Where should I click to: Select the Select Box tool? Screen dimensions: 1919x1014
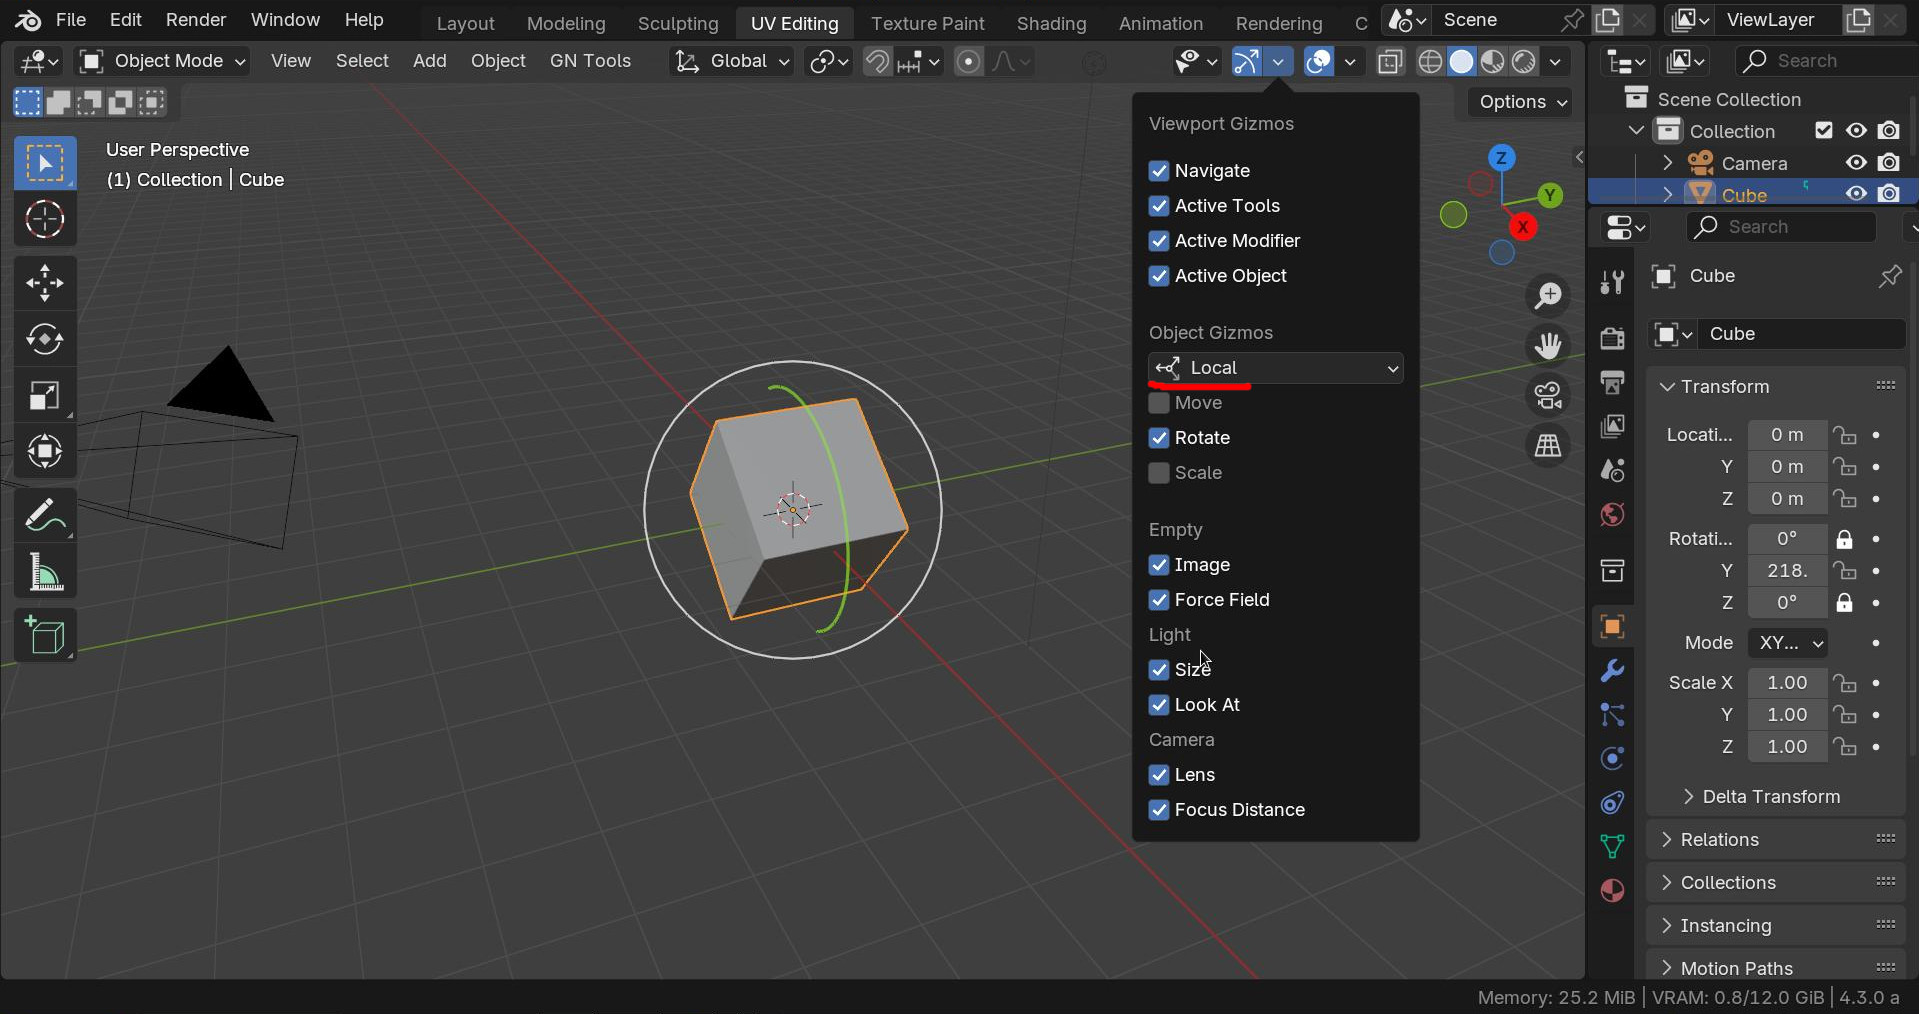tap(45, 164)
